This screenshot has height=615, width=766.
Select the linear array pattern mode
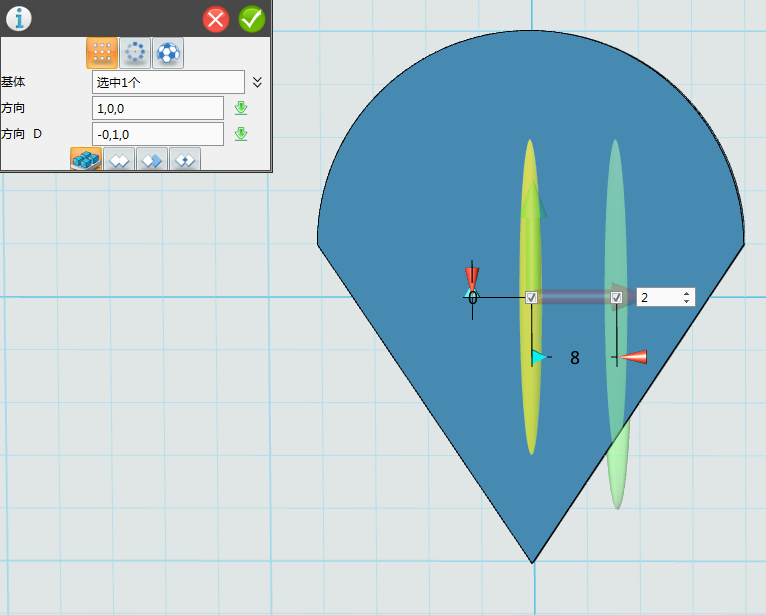[102, 53]
